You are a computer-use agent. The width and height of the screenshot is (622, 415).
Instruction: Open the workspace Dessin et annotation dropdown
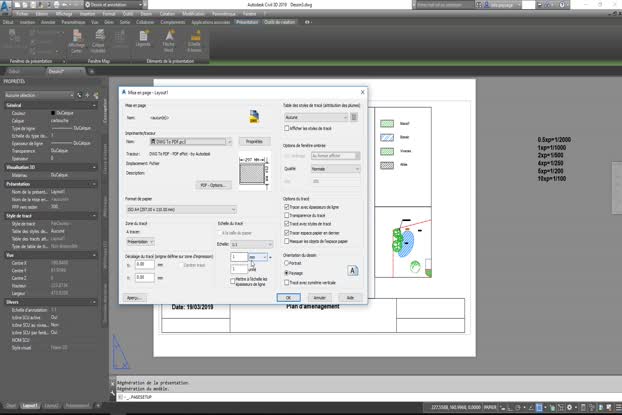click(114, 5)
